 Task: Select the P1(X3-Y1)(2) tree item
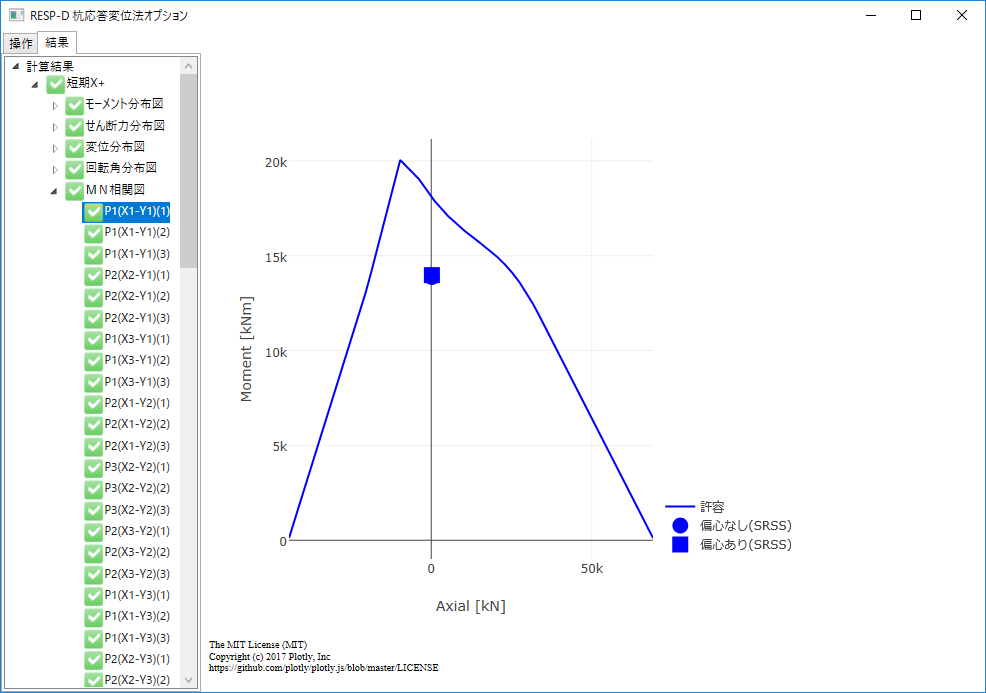point(137,360)
